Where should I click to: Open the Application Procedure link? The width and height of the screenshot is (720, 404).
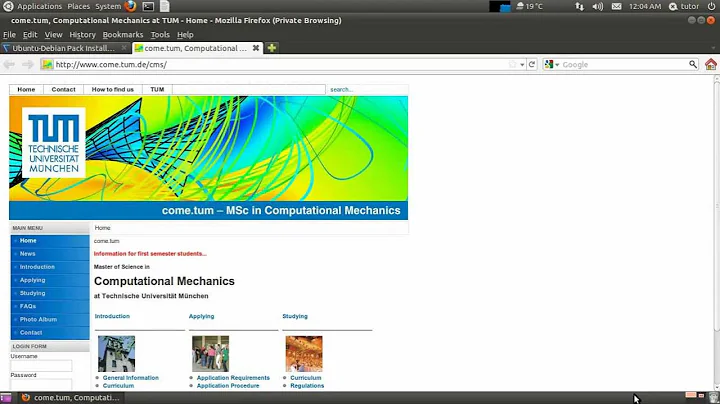228,386
